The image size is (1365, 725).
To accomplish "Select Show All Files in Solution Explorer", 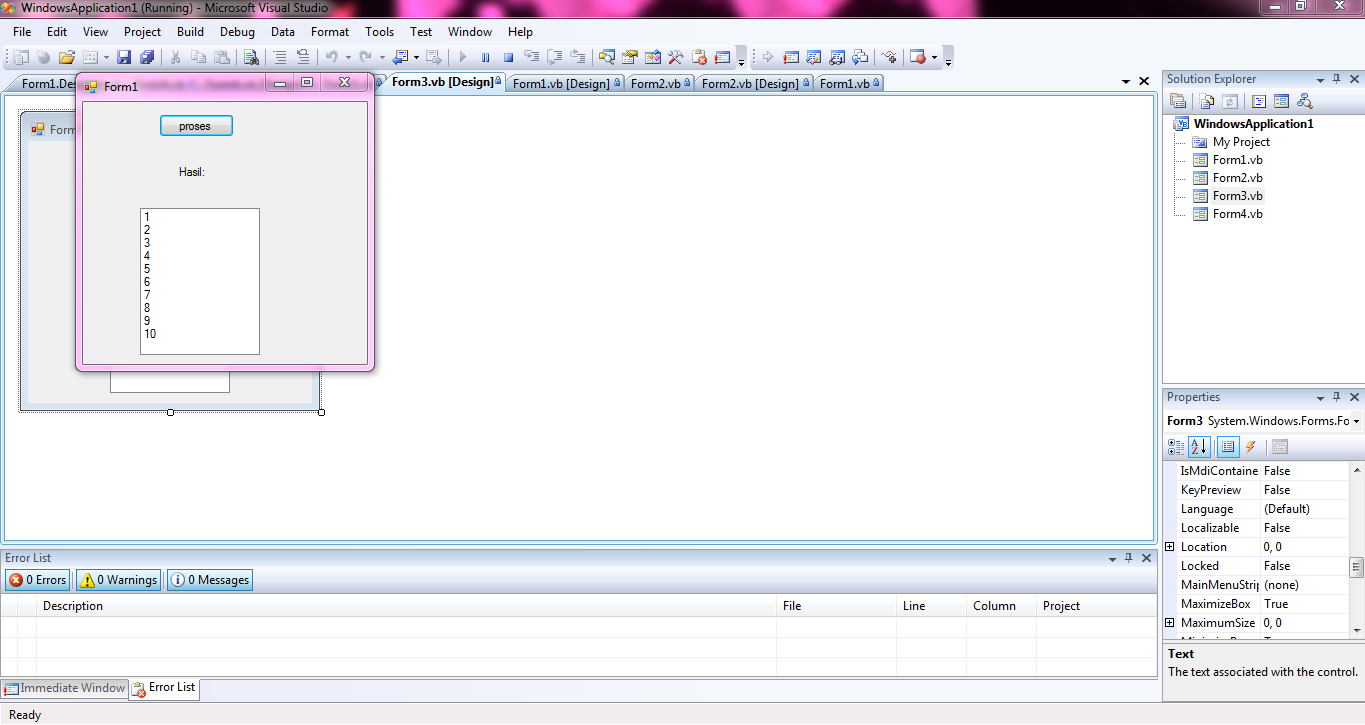I will [x=1206, y=101].
